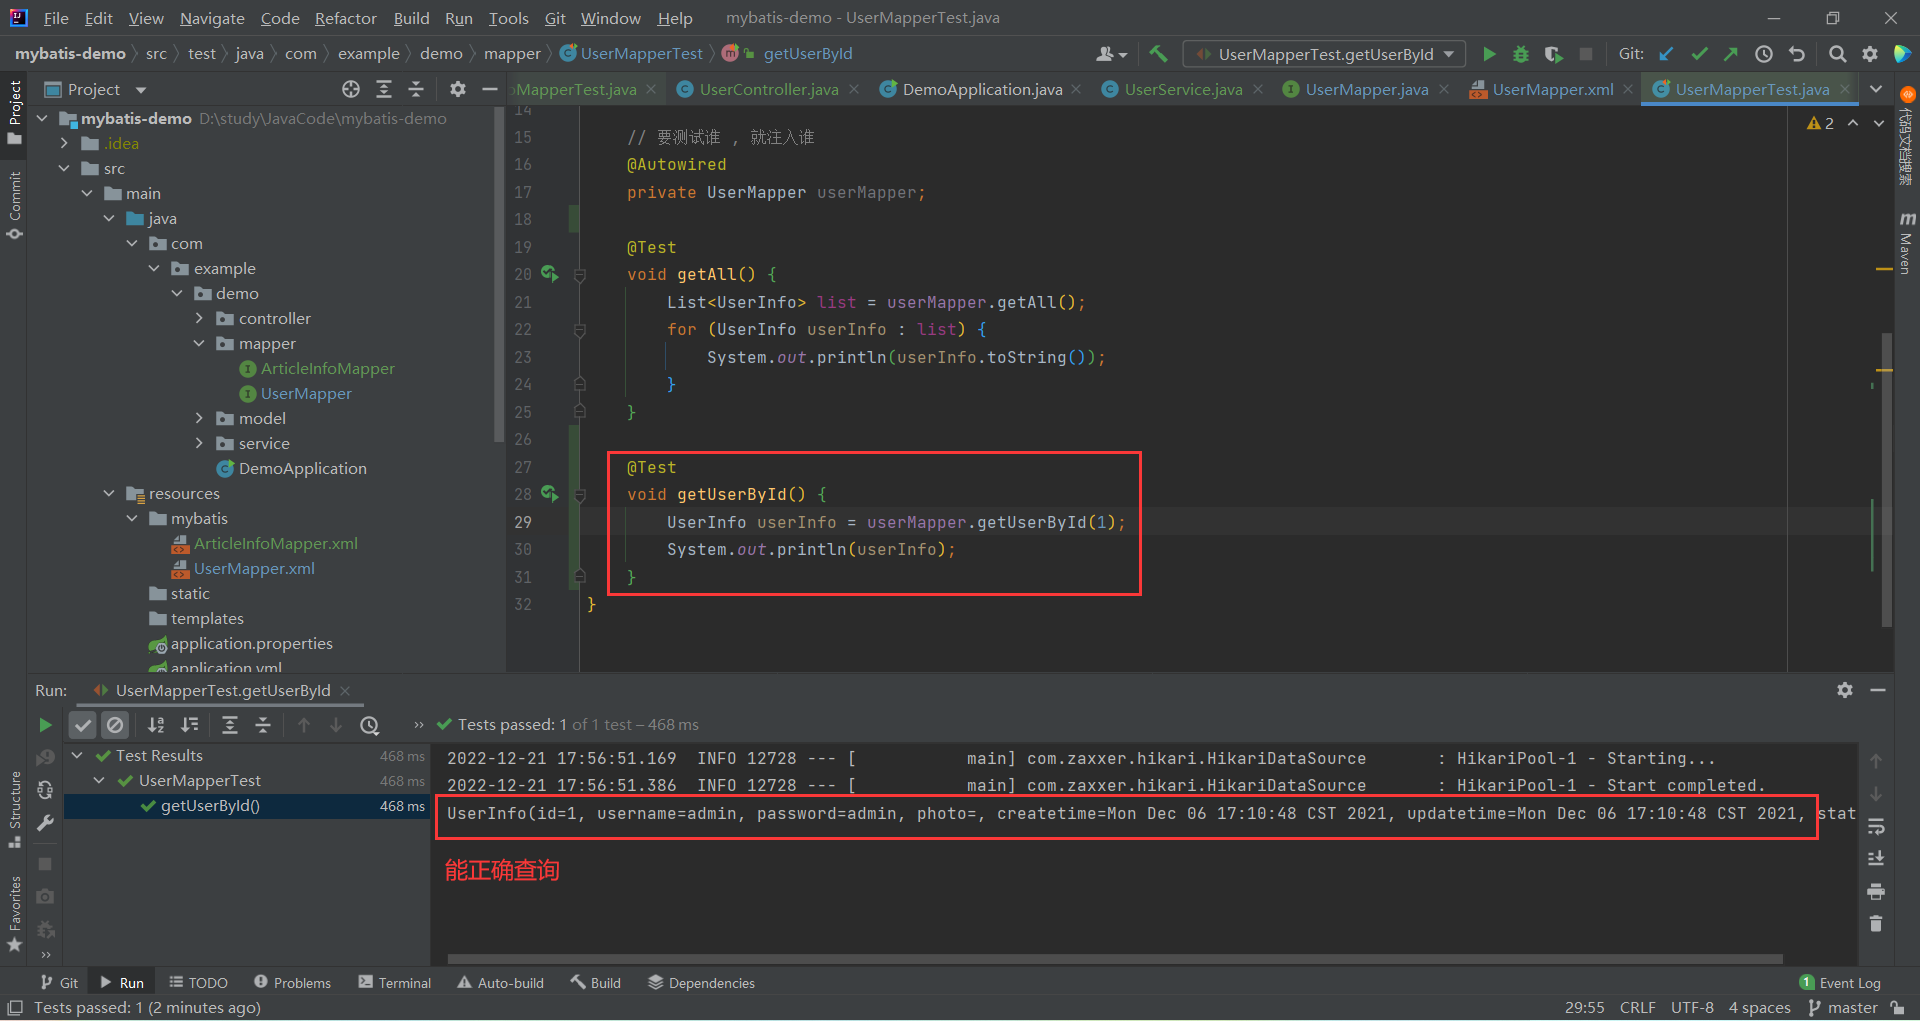The width and height of the screenshot is (1920, 1021).
Task: Open Terminal tool window
Action: [394, 983]
